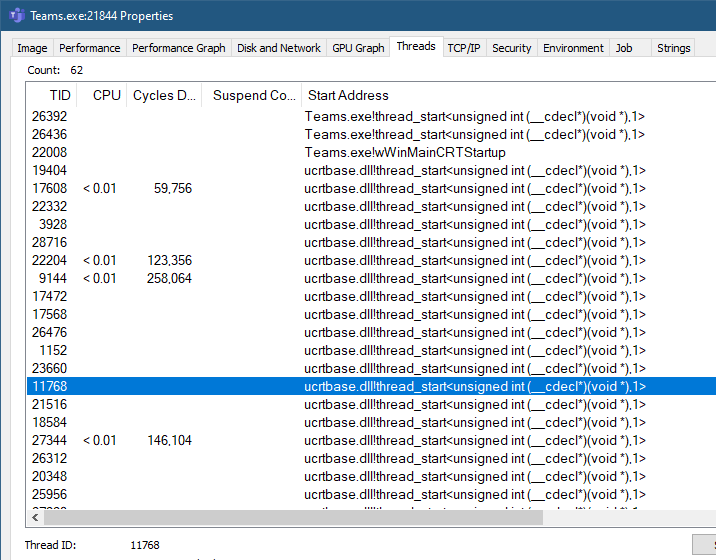Sort by Suspend Count column header

pos(252,95)
